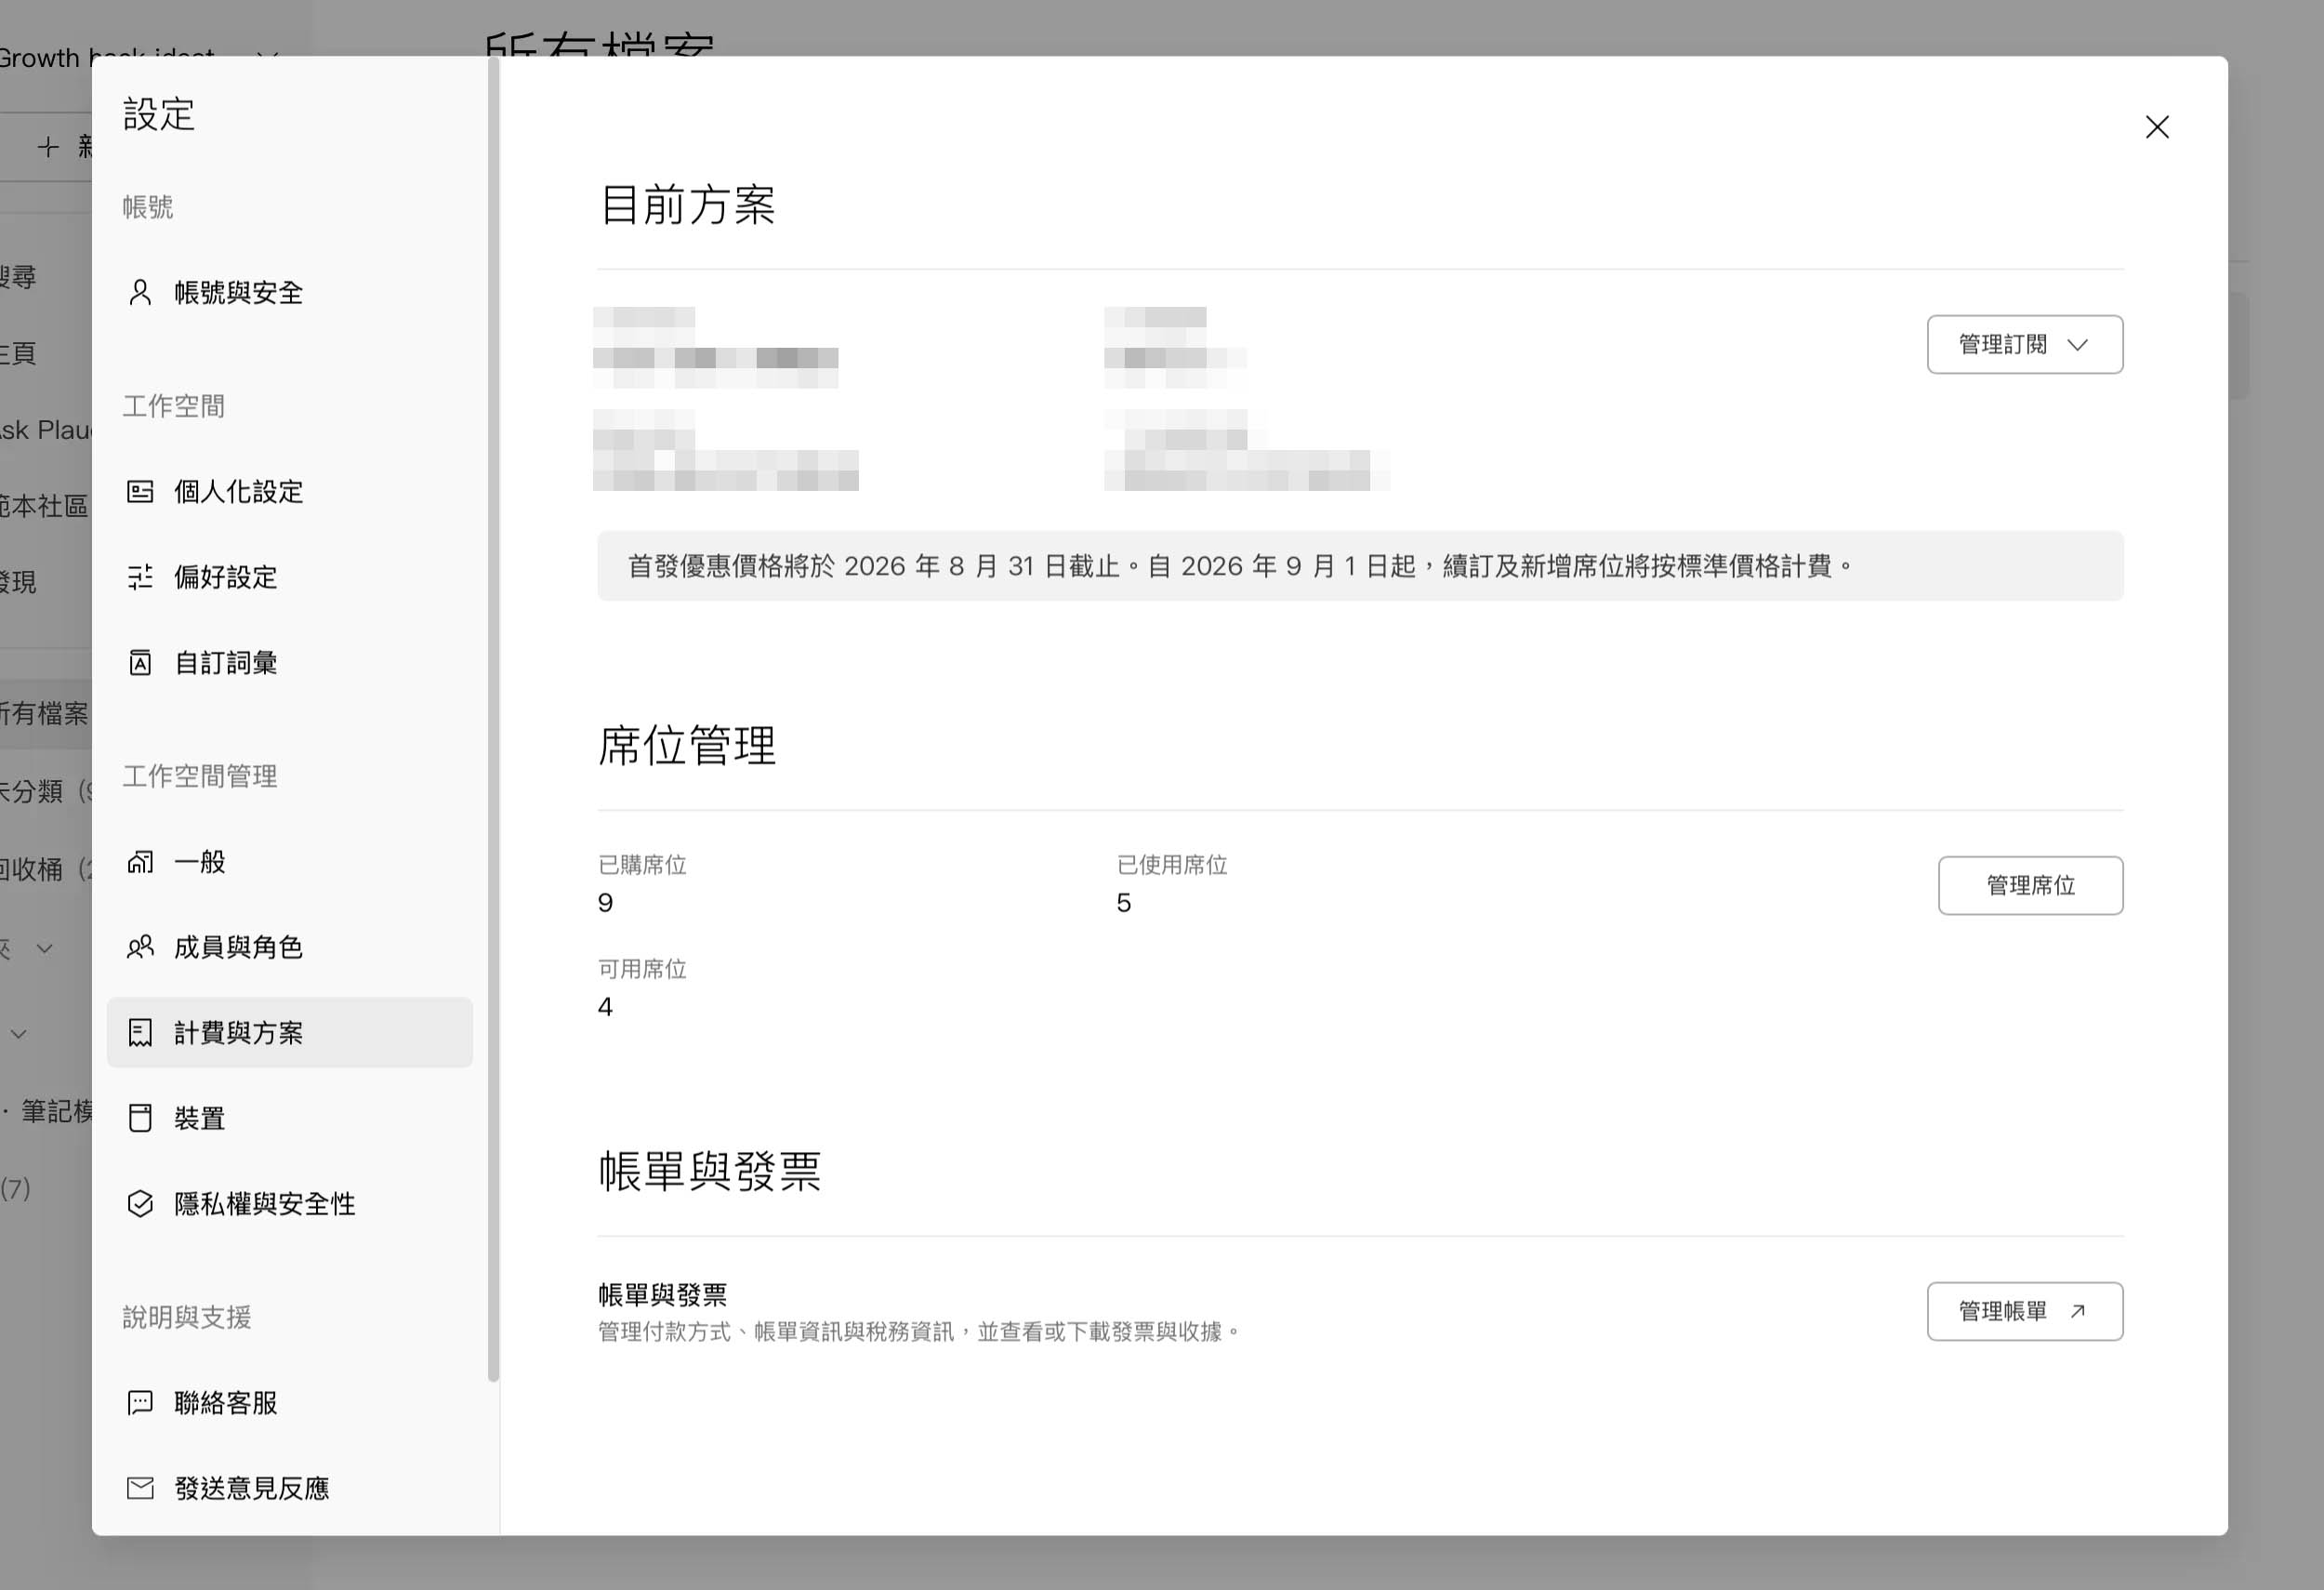Click the shield icon beside 隱私權與安全性
The height and width of the screenshot is (1590, 2324).
pyautogui.click(x=140, y=1203)
